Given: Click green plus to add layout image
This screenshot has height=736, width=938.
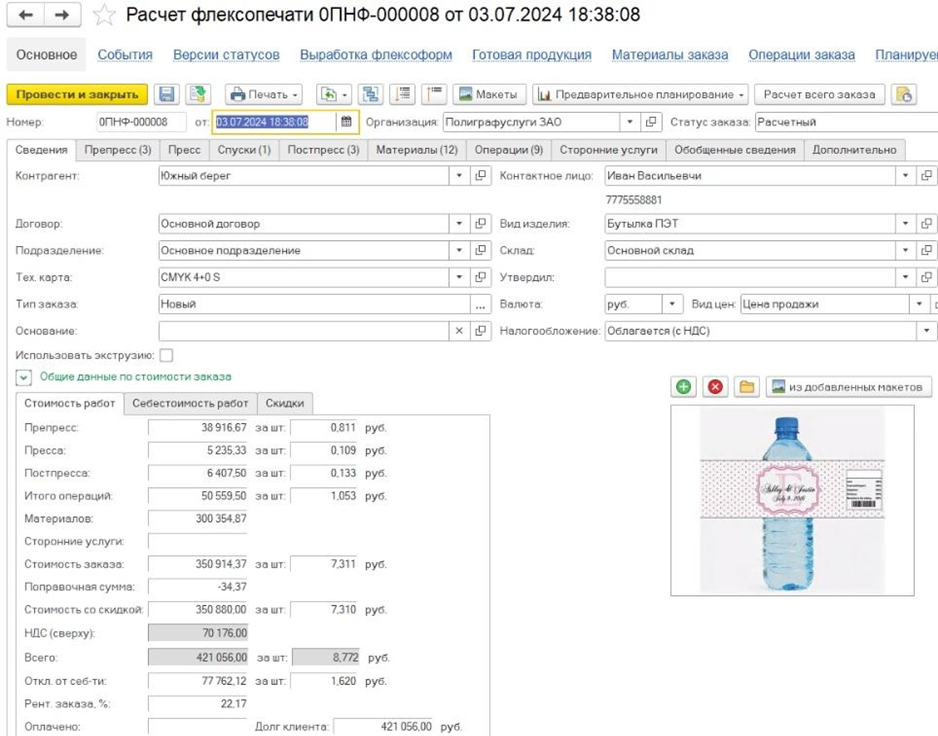Looking at the screenshot, I should coord(684,387).
